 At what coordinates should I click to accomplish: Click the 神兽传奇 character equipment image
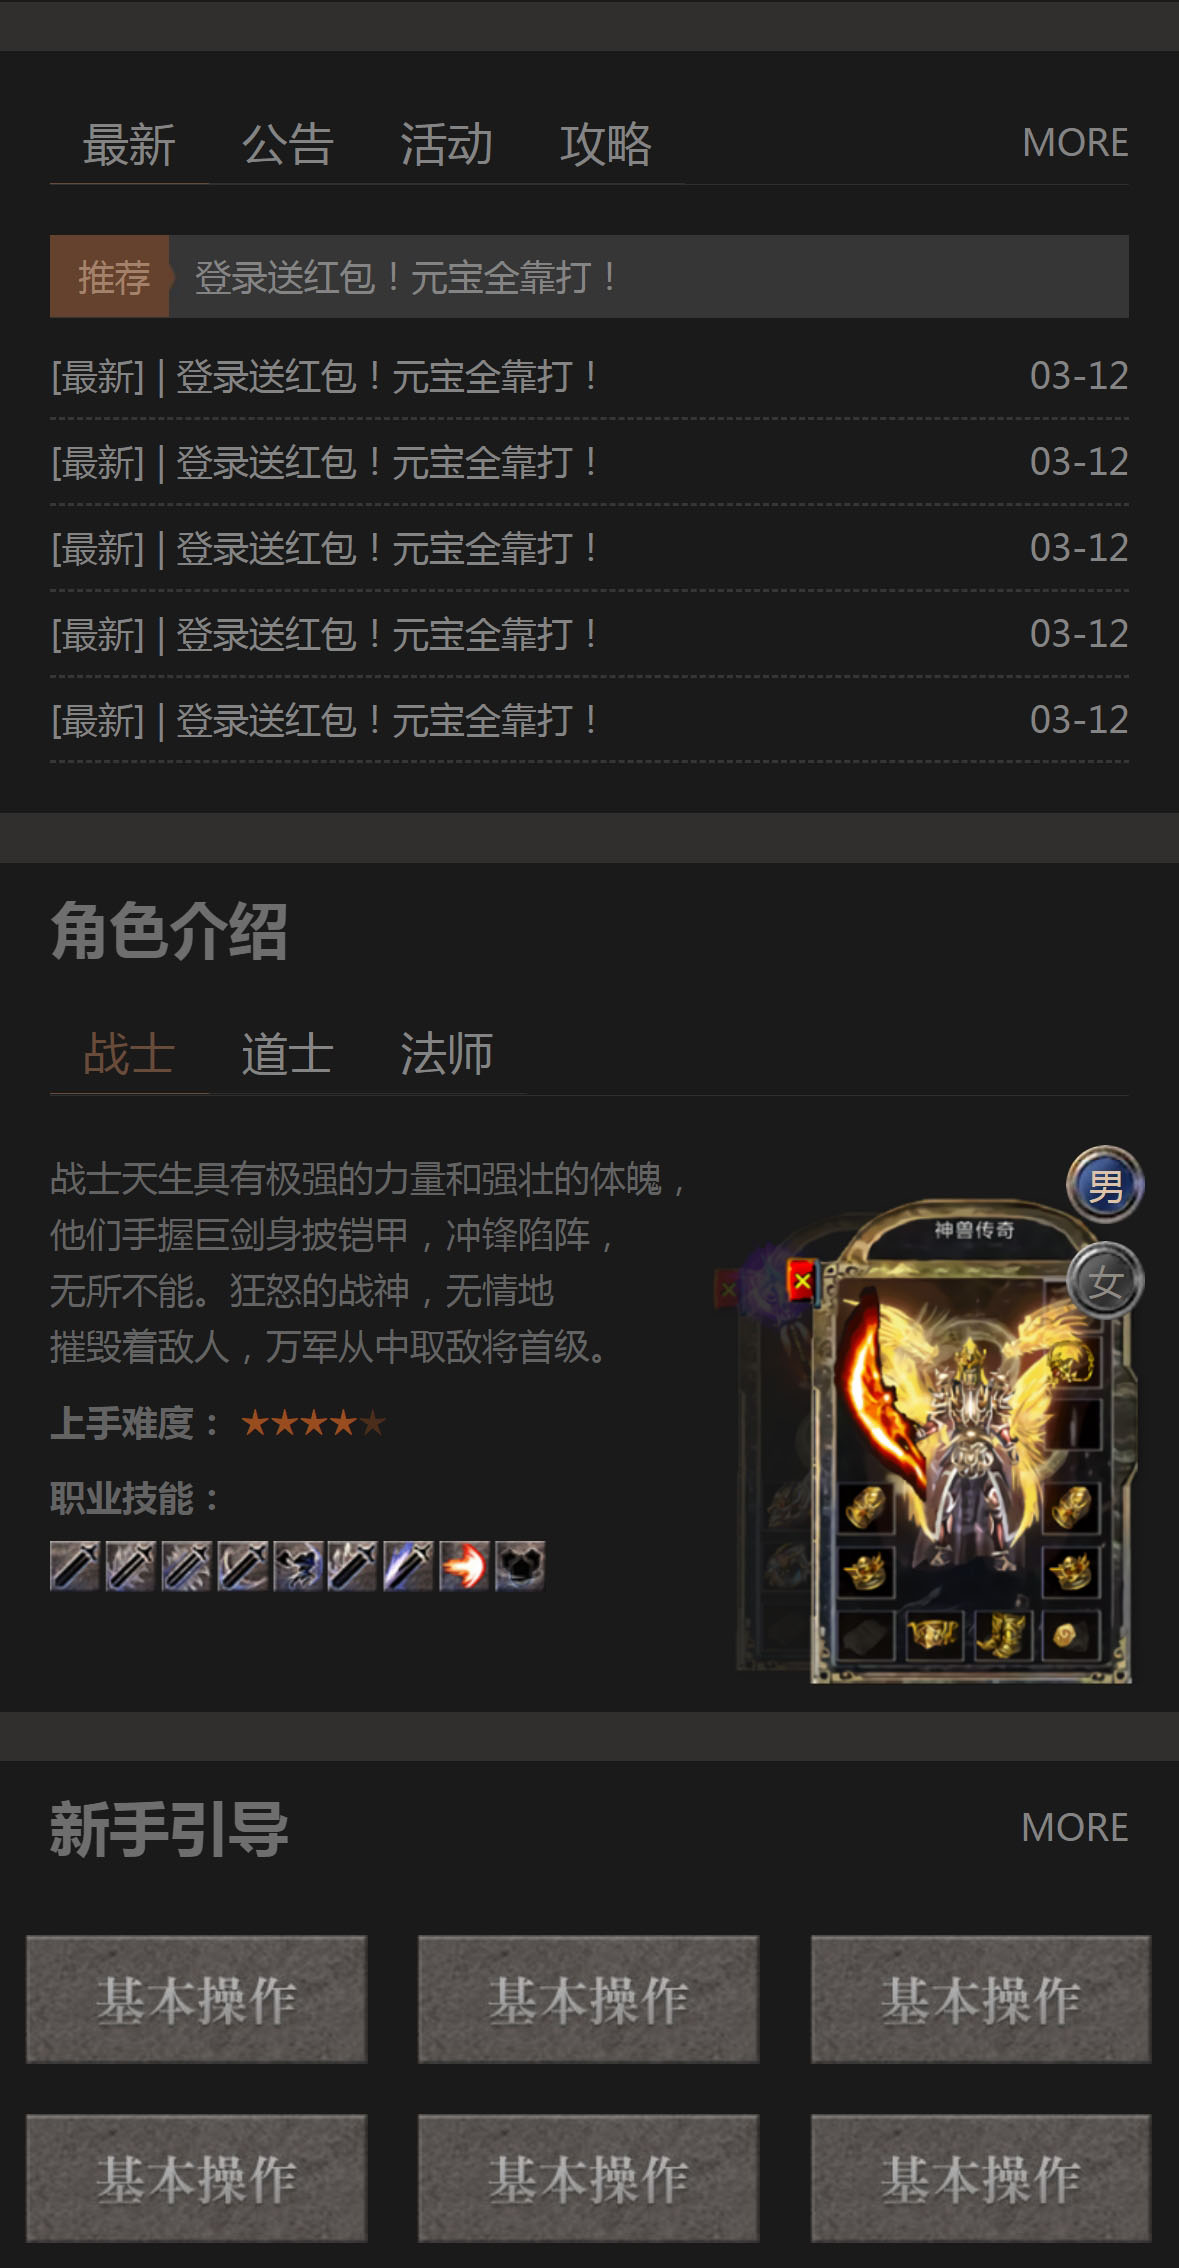[x=935, y=1440]
